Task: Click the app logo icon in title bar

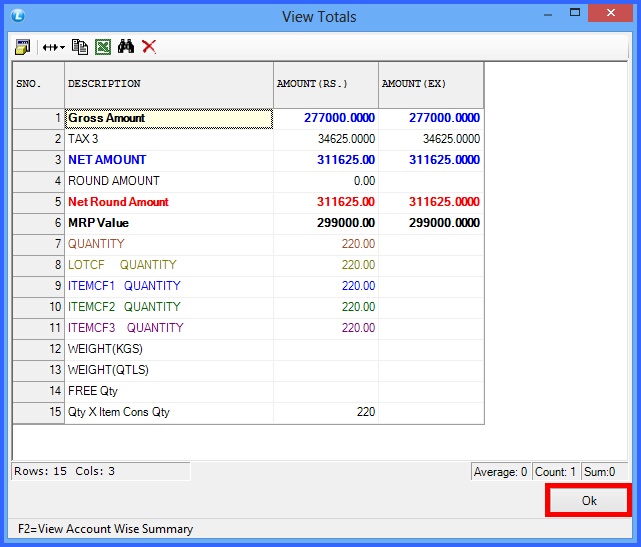Action: coord(18,16)
